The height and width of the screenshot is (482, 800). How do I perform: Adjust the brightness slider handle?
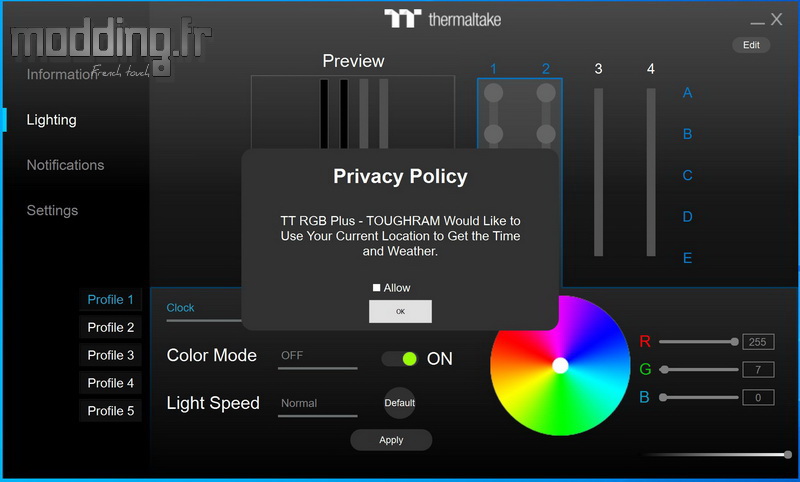pos(788,454)
